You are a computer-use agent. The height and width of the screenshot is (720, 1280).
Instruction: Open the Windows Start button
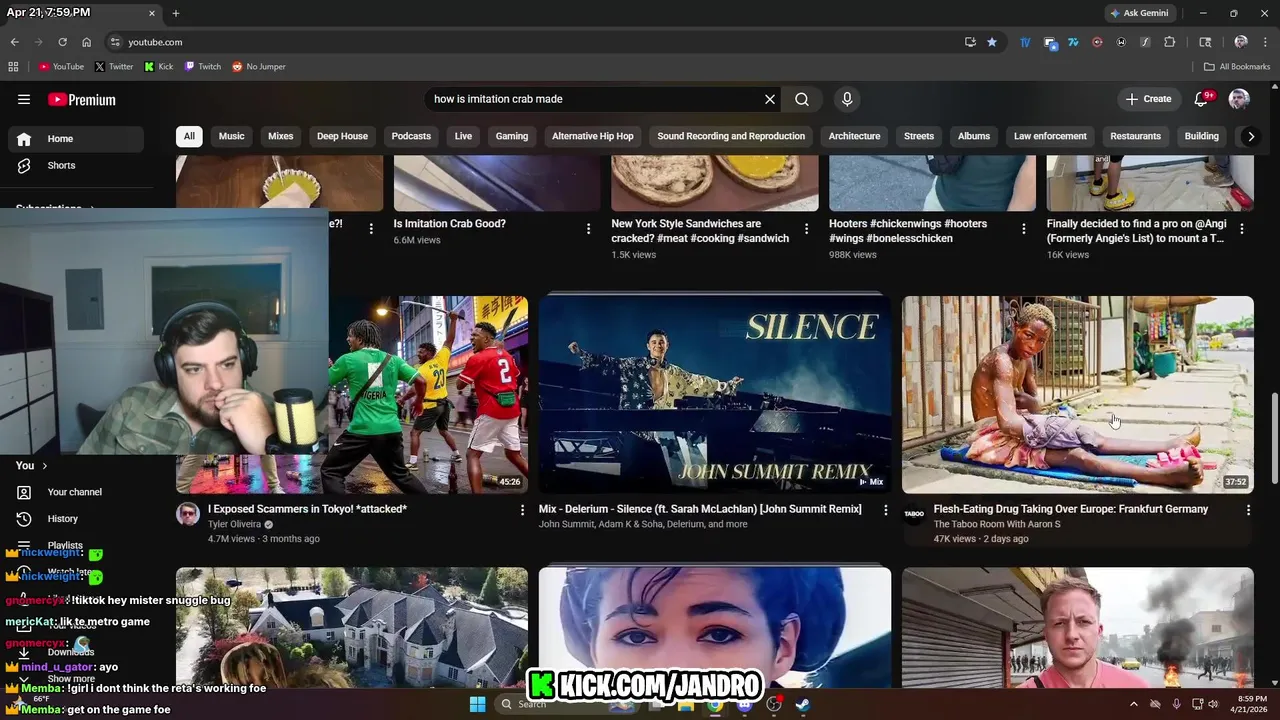(477, 704)
